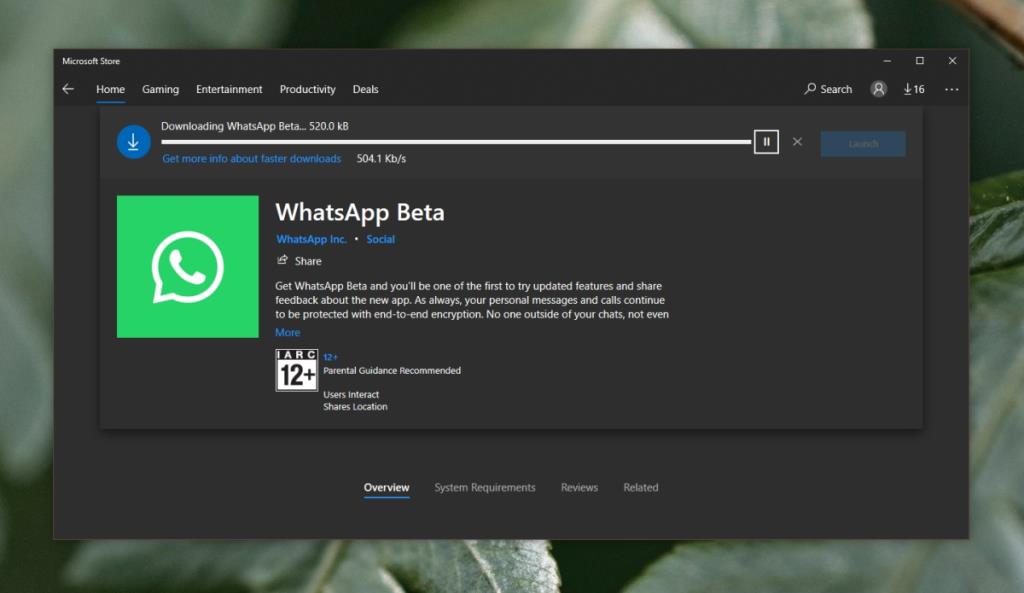
Task: Select the System Requirements tab
Action: pyautogui.click(x=484, y=487)
